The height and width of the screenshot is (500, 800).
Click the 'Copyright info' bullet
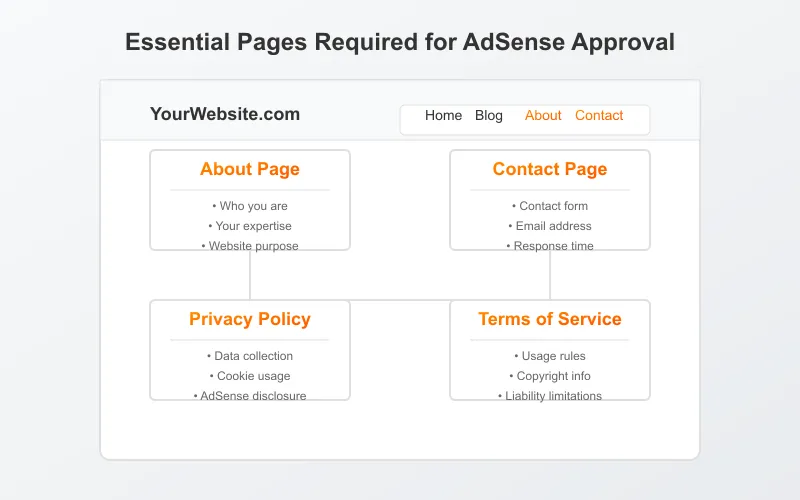pos(550,376)
